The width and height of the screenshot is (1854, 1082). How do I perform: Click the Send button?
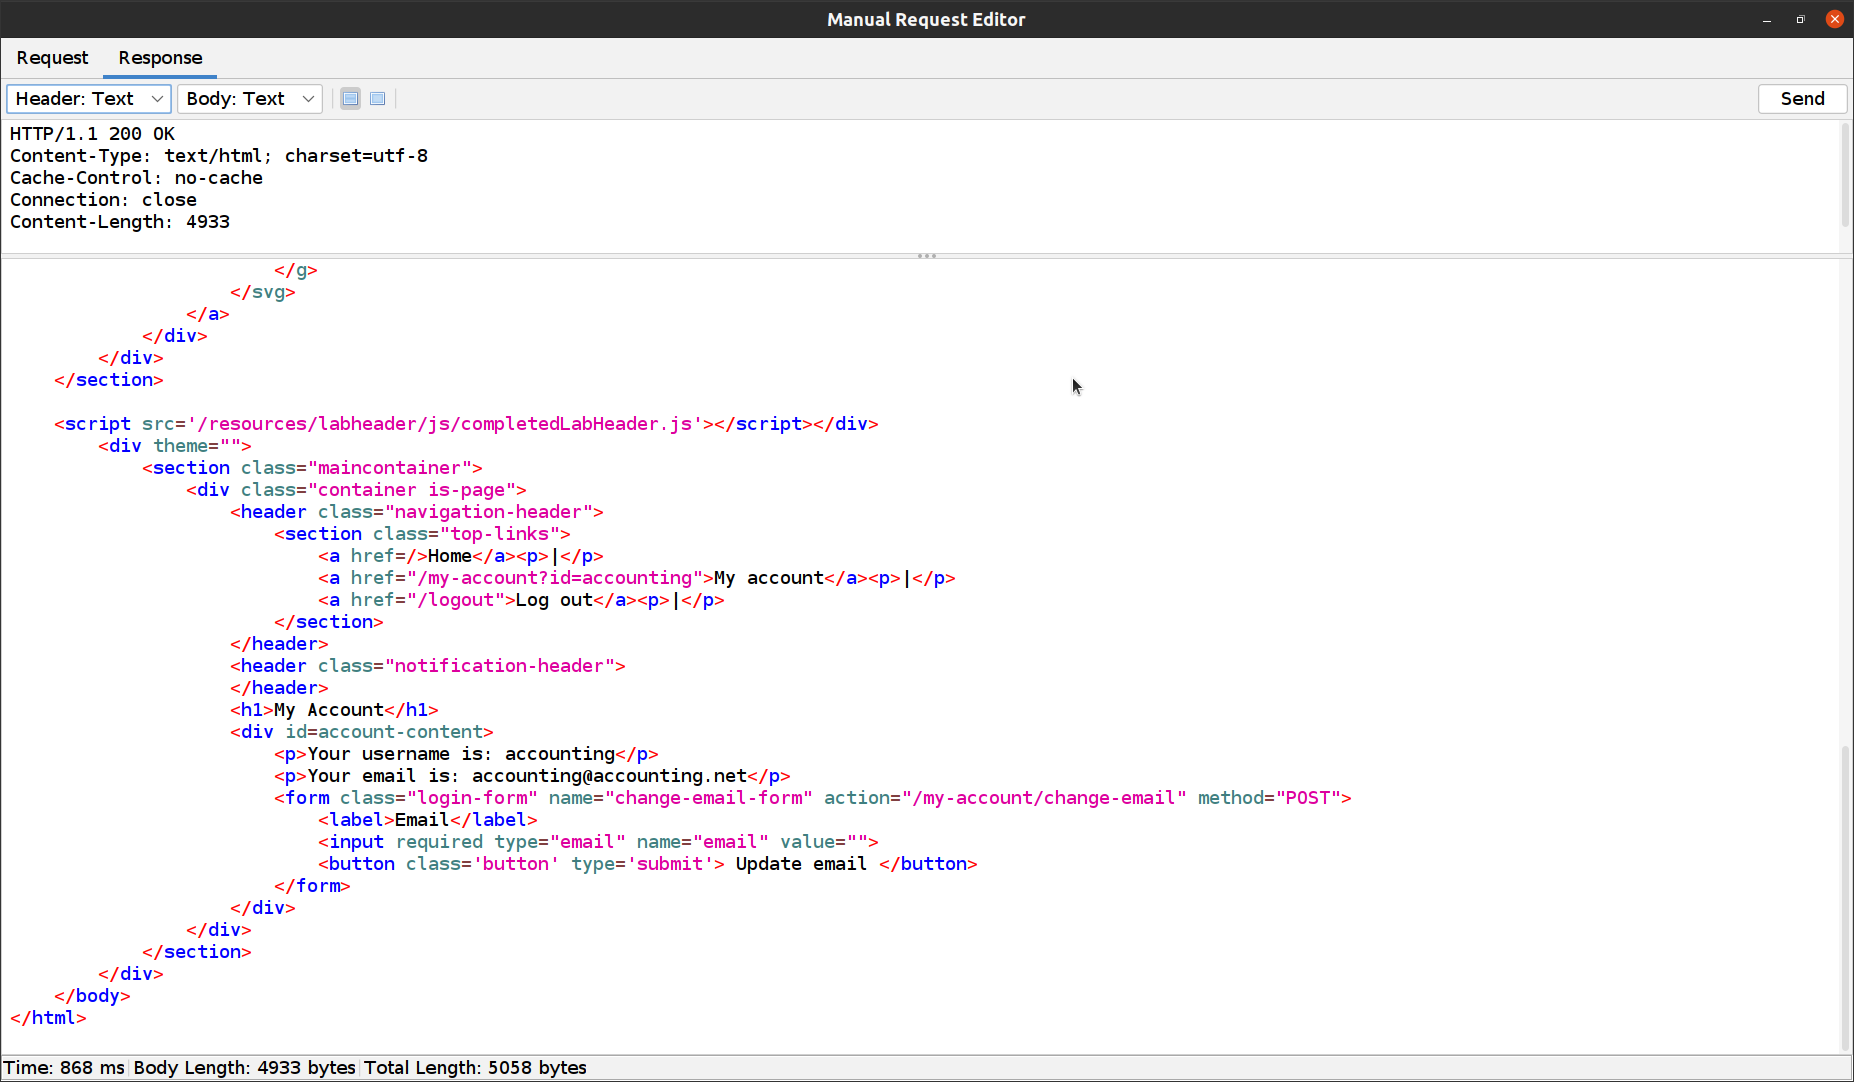tap(1802, 98)
